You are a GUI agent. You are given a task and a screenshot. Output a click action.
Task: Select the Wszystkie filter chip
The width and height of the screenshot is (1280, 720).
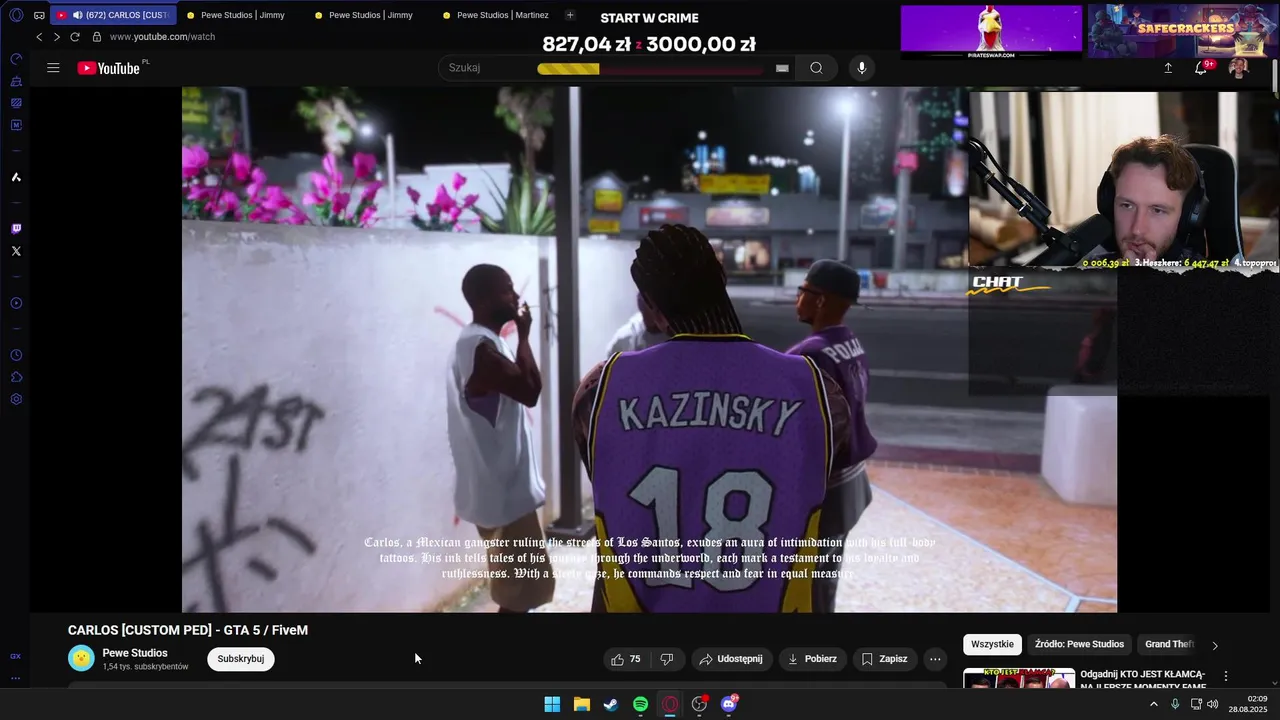[993, 644]
